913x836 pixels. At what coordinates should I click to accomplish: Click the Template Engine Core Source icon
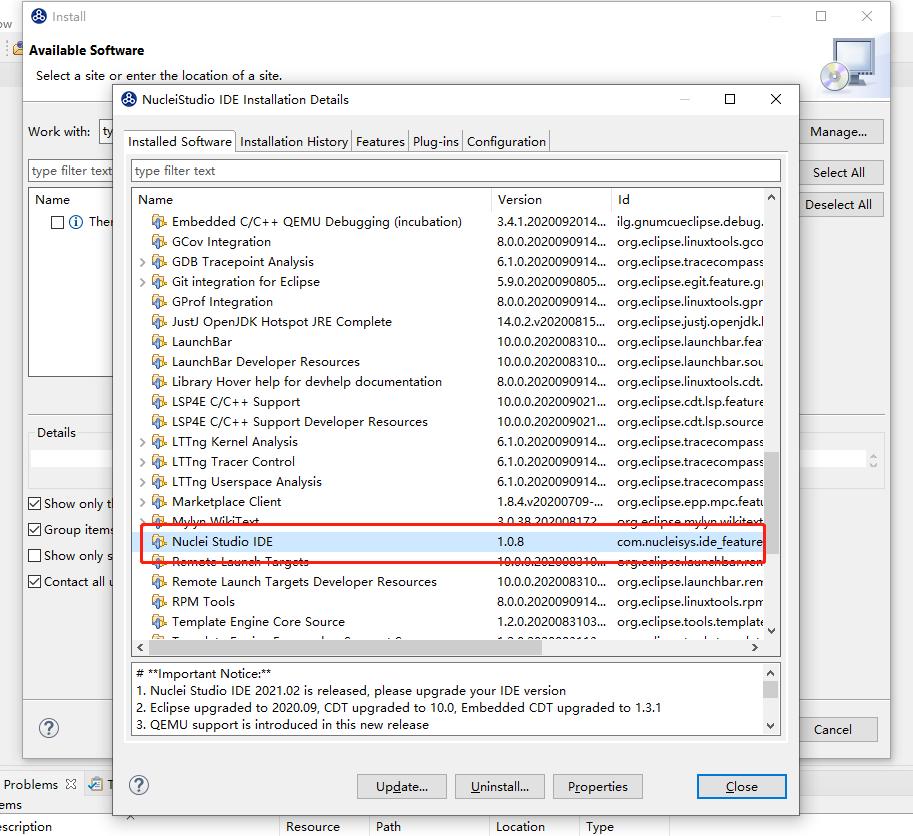tap(159, 622)
